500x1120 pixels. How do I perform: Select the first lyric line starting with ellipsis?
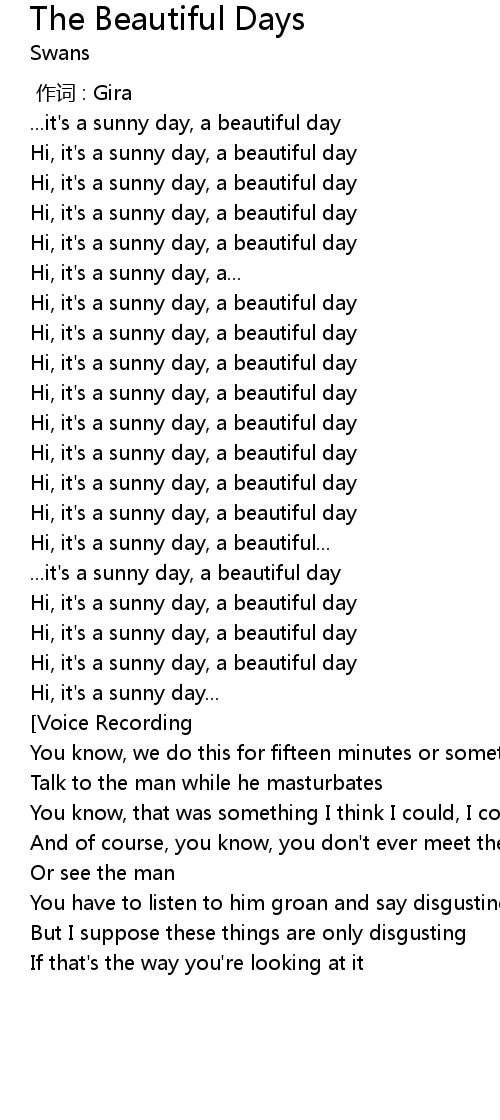pos(186,124)
